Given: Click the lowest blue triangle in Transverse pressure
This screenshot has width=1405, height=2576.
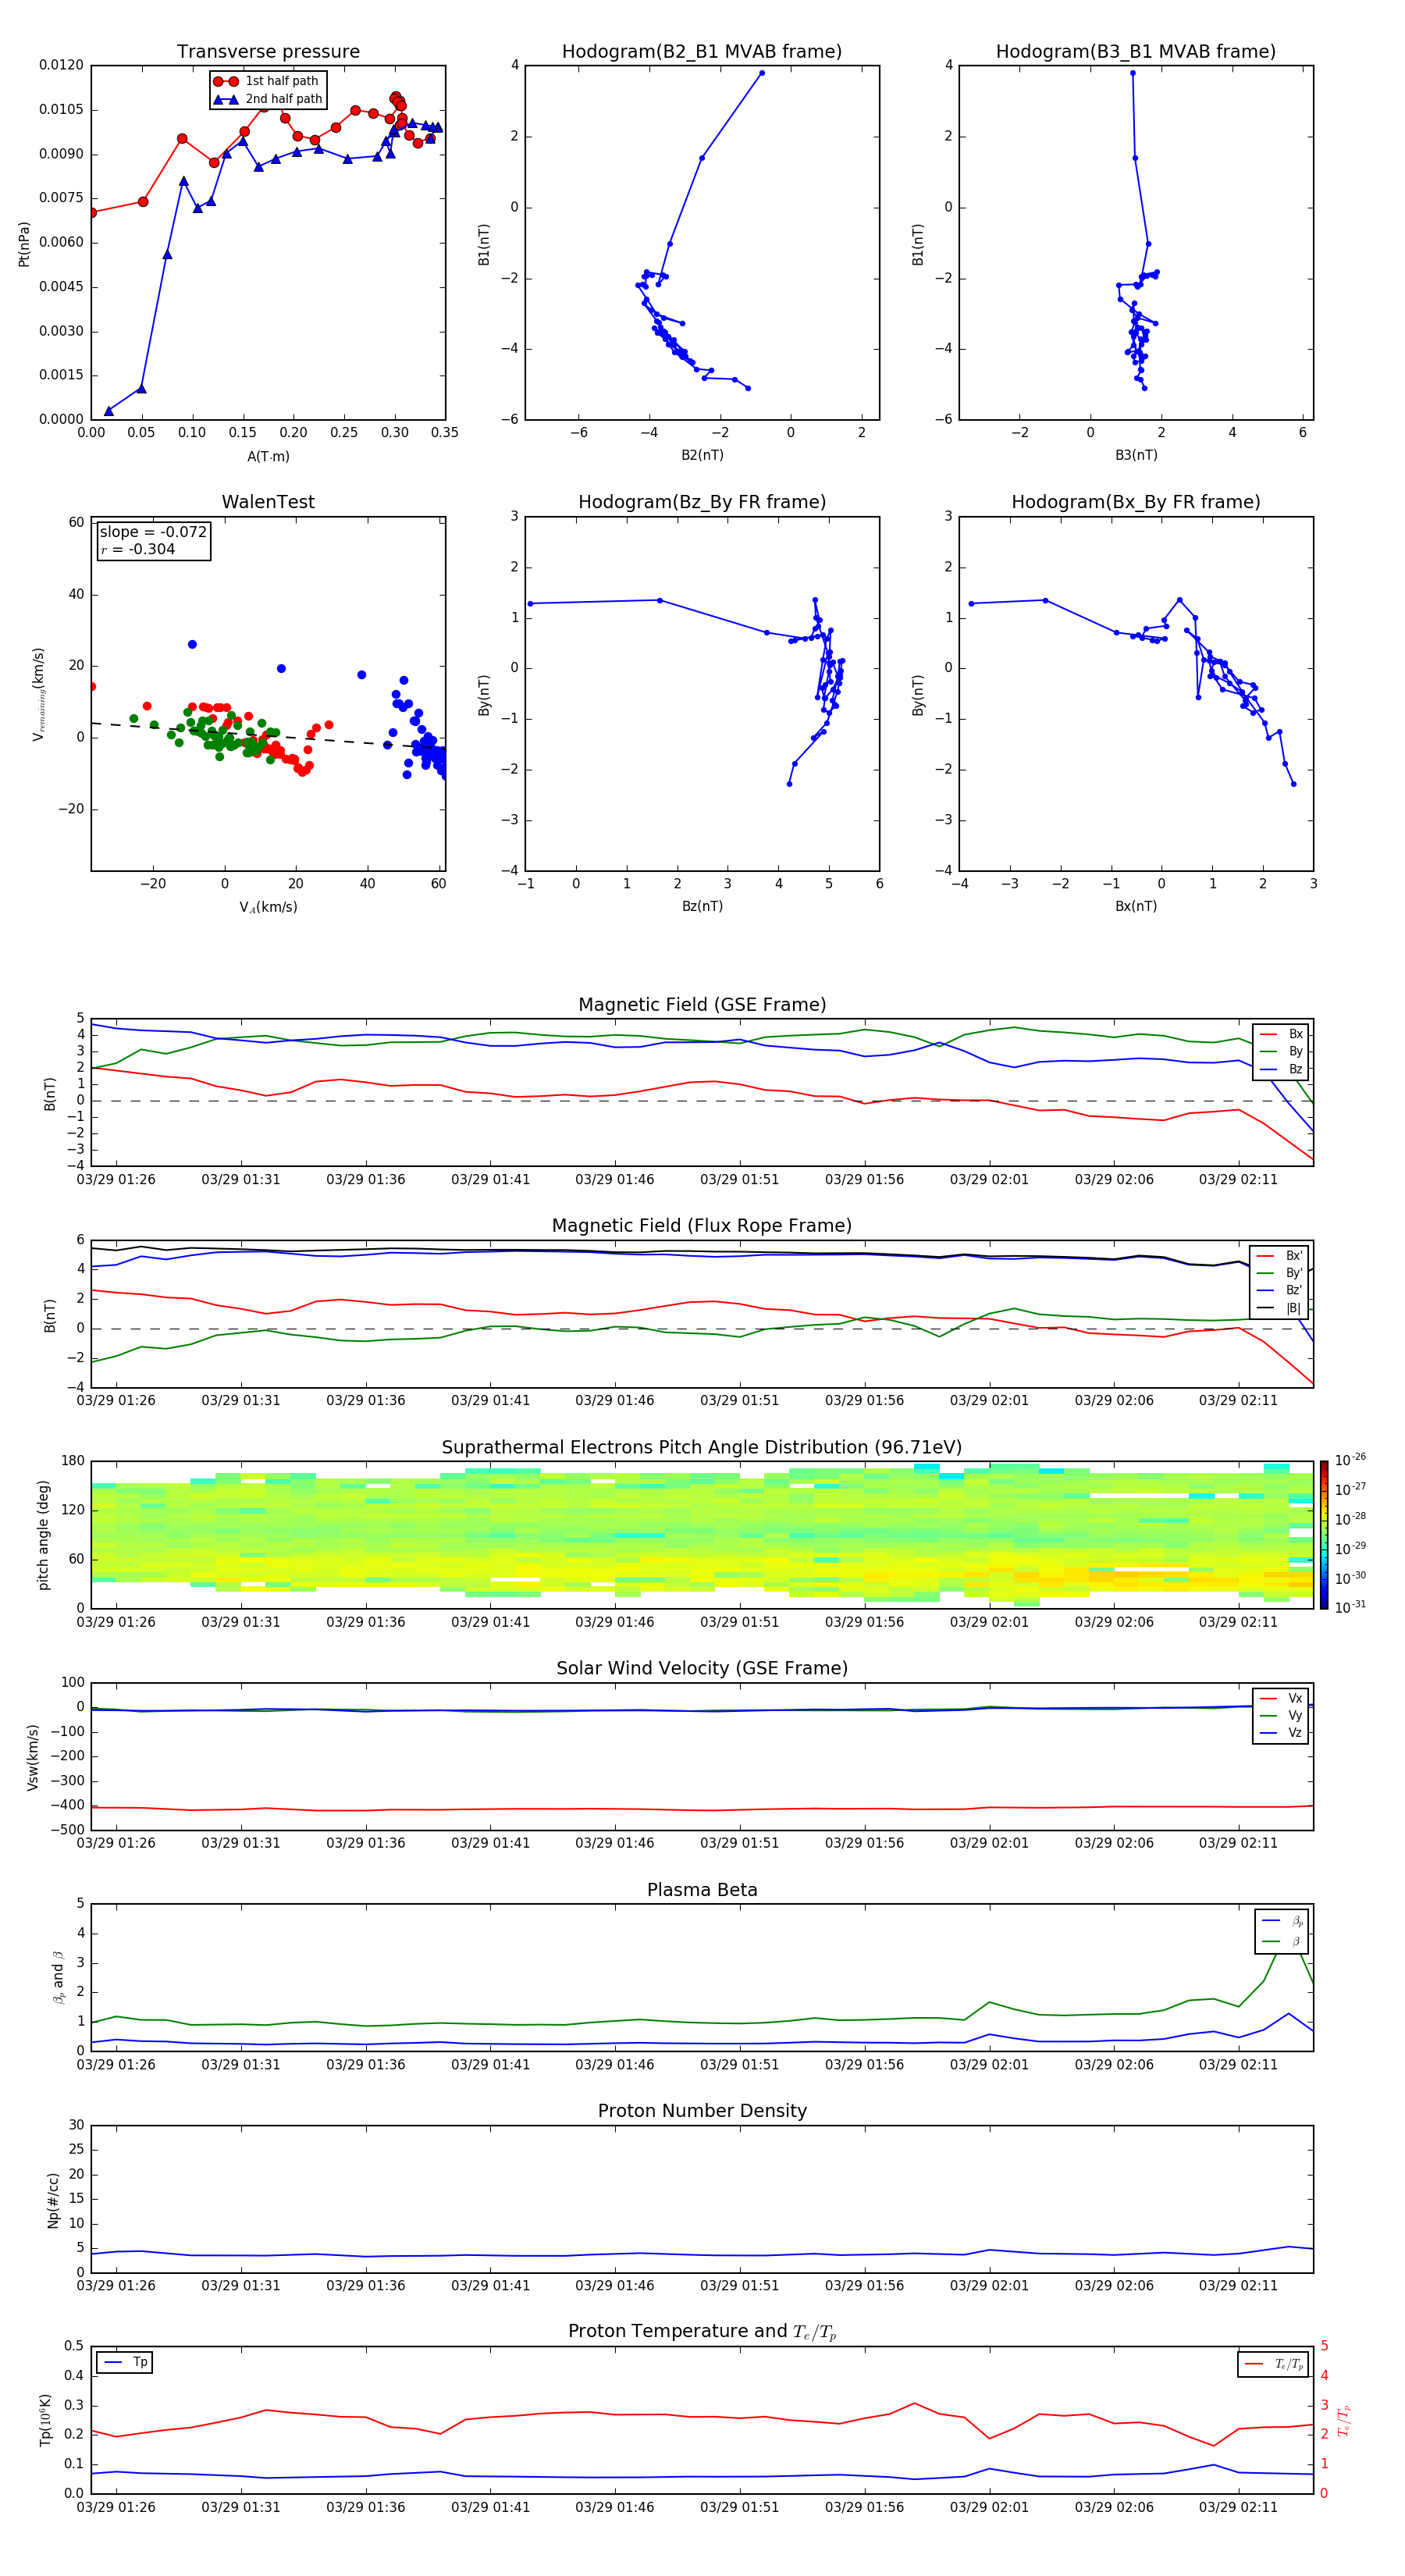Looking at the screenshot, I should (109, 411).
